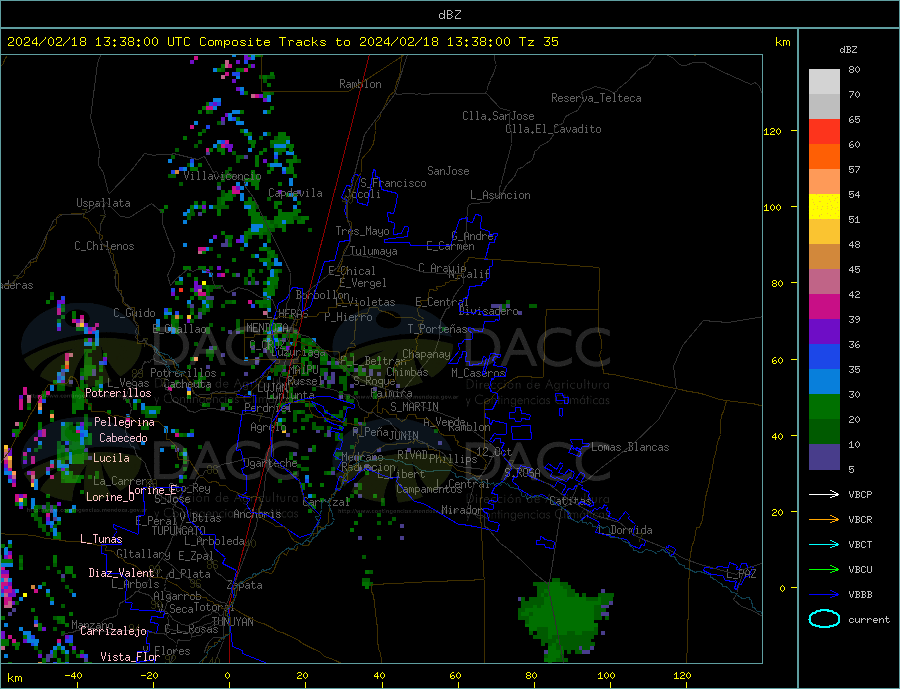900x689 pixels.
Task: Click the Reserva_Telteca map label
Action: [x=596, y=98]
